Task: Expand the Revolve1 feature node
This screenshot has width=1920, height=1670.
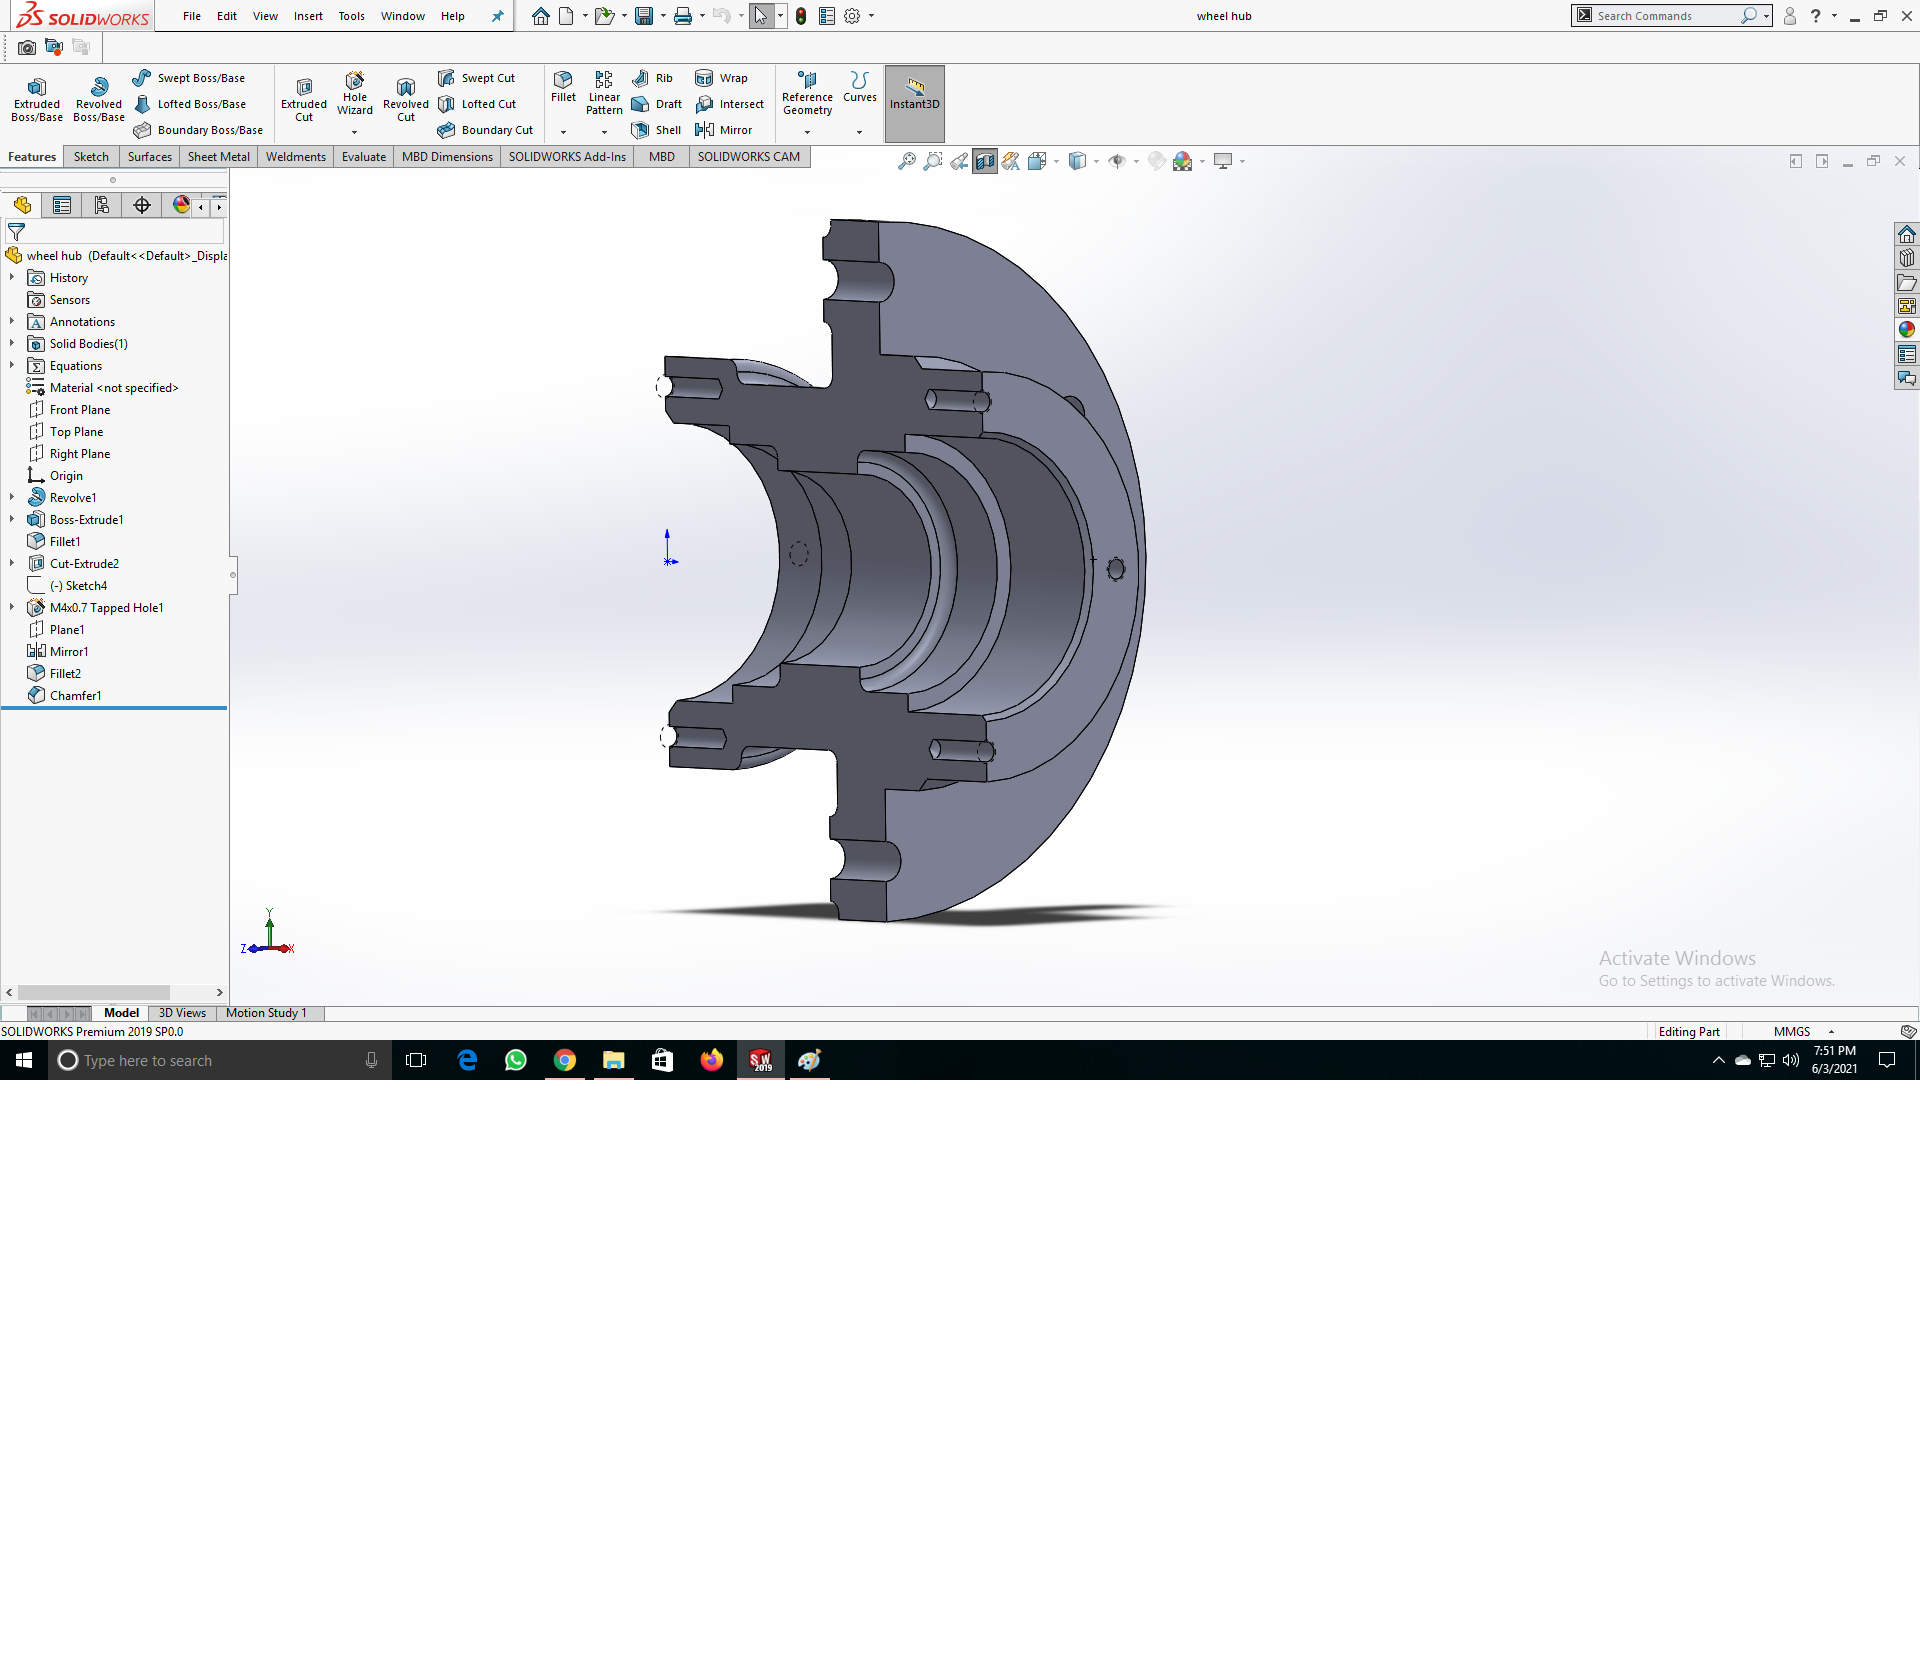Action: (x=12, y=497)
